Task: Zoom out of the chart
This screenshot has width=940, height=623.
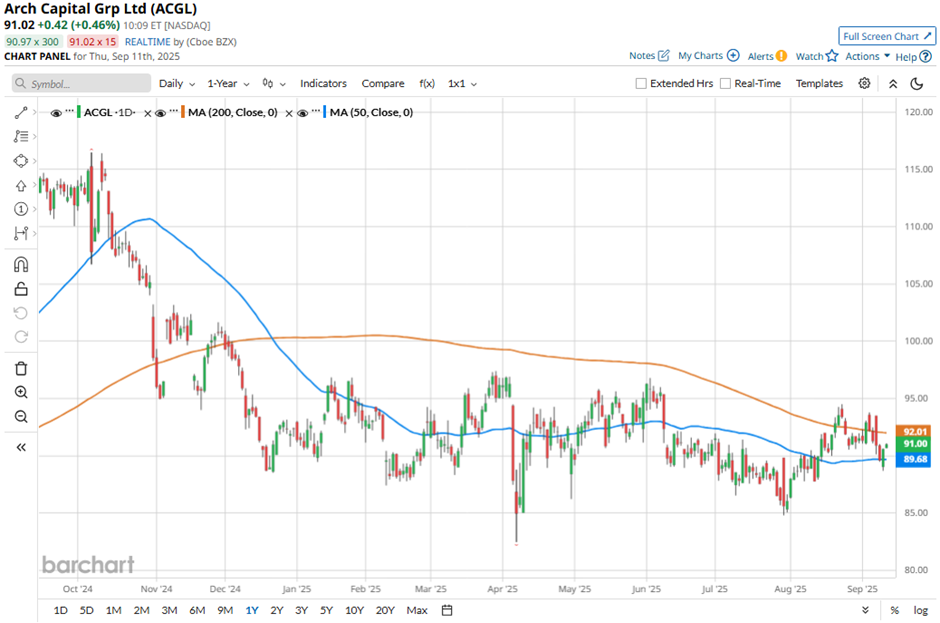Action: tap(21, 416)
